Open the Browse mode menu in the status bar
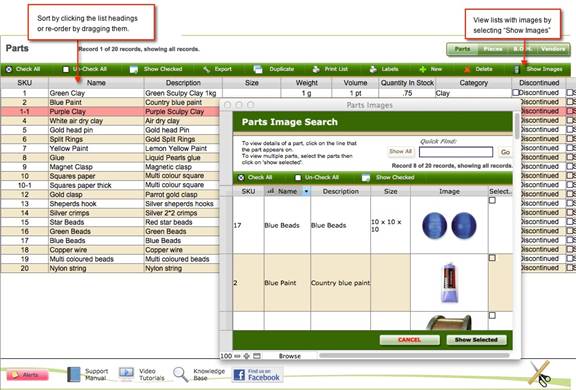The width and height of the screenshot is (576, 390). (290, 356)
